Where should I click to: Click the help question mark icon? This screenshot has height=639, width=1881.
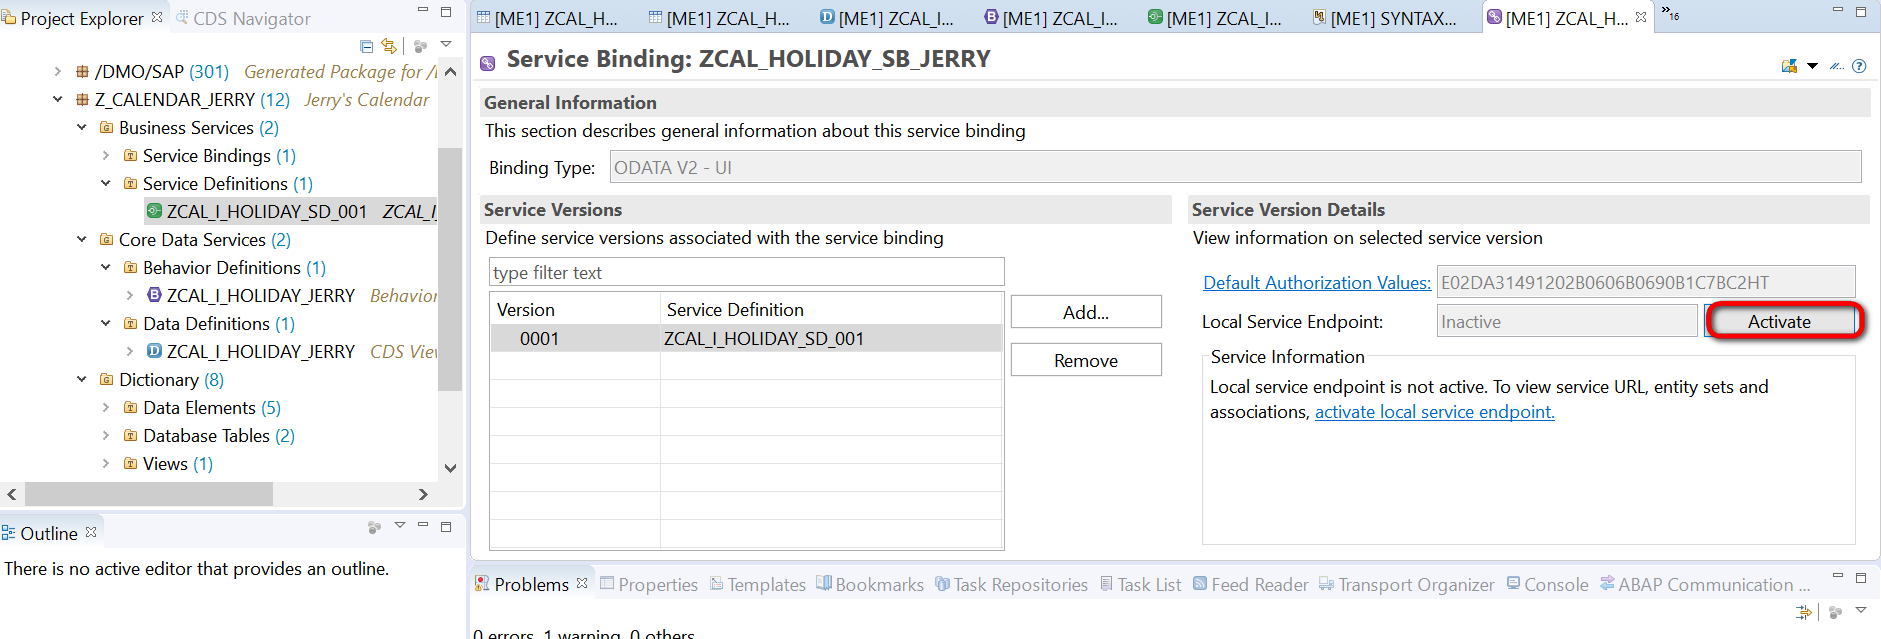pos(1859,66)
